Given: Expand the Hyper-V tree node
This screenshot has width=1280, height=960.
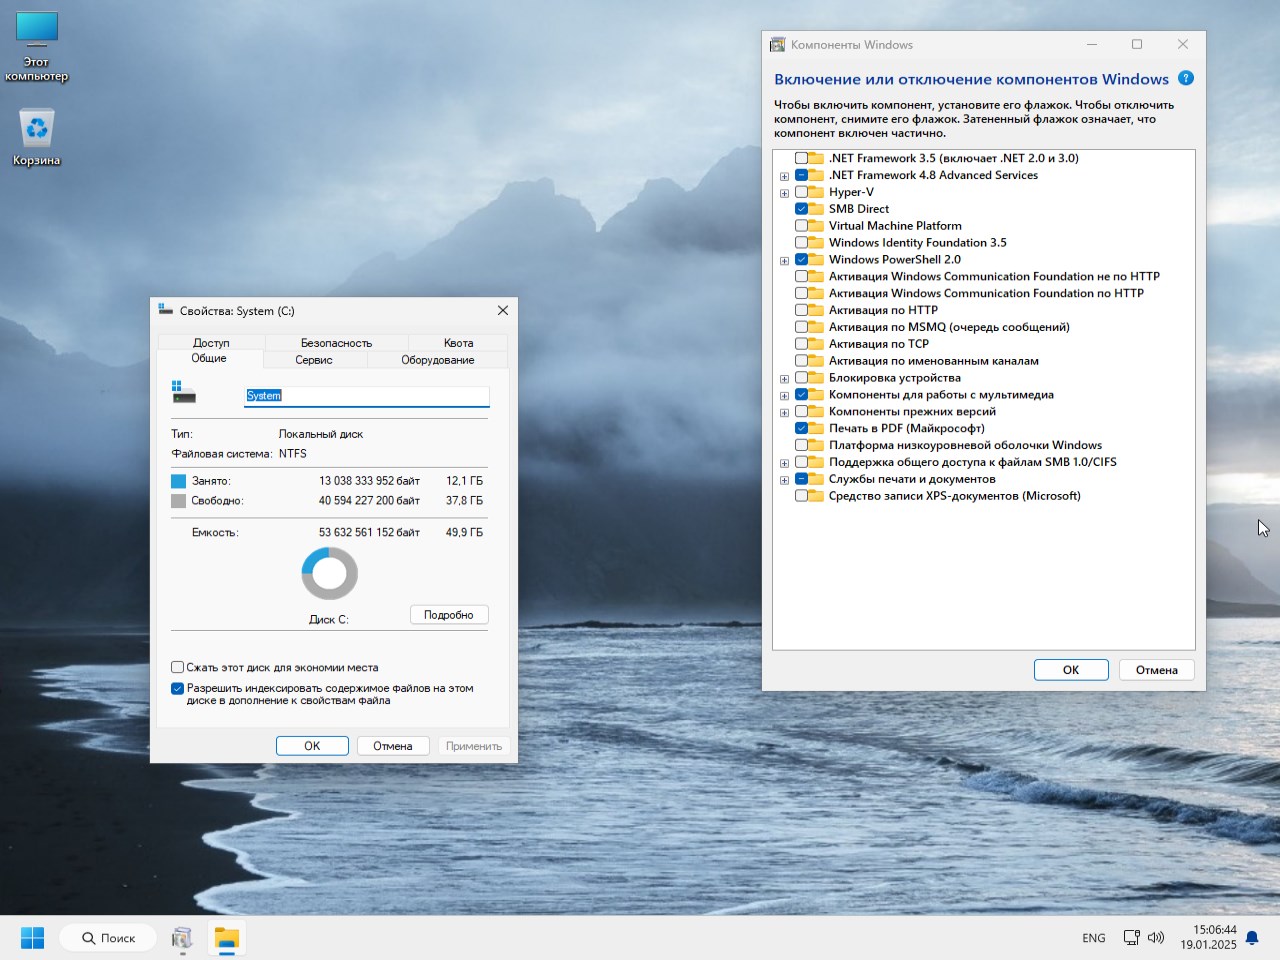Looking at the screenshot, I should pos(784,193).
